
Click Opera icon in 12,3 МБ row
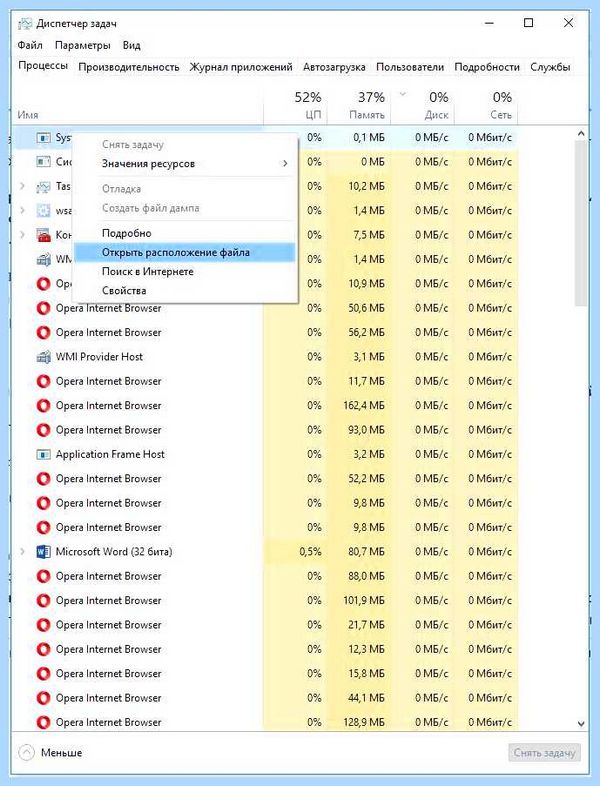[x=44, y=650]
